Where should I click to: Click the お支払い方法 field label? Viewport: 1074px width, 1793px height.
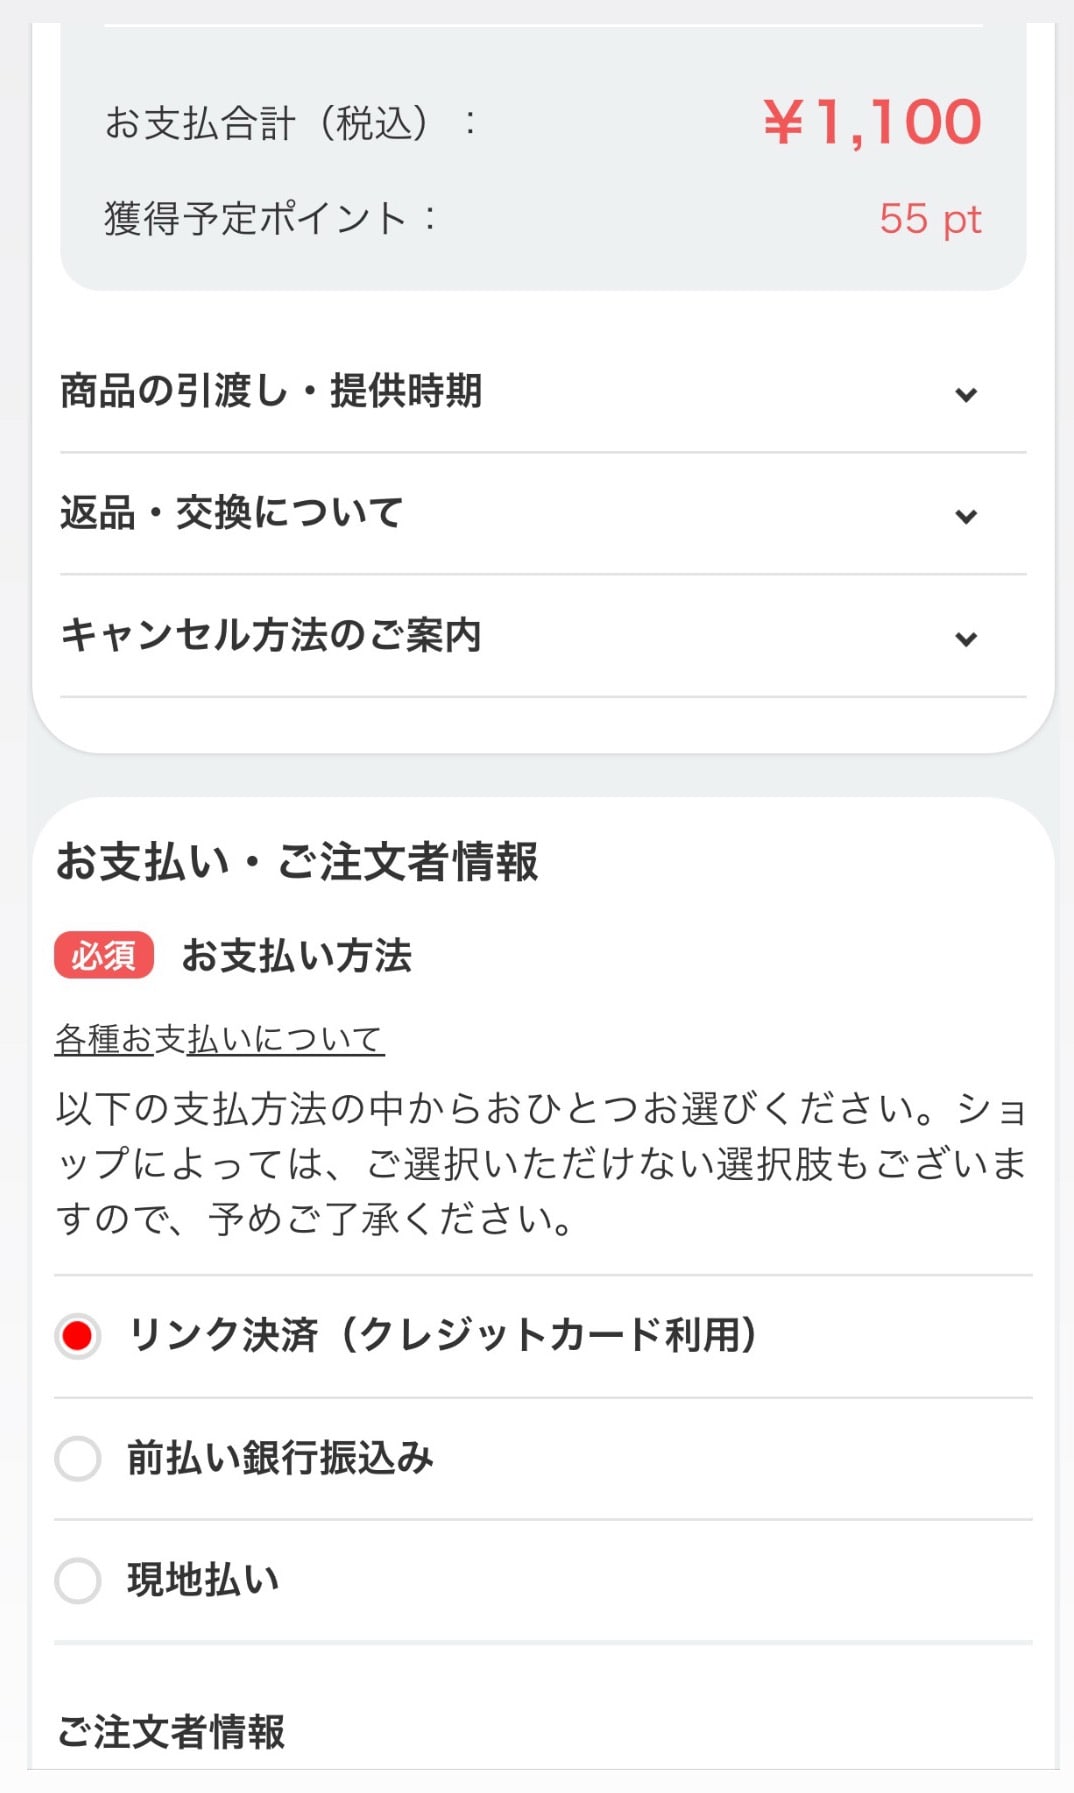[x=296, y=956]
